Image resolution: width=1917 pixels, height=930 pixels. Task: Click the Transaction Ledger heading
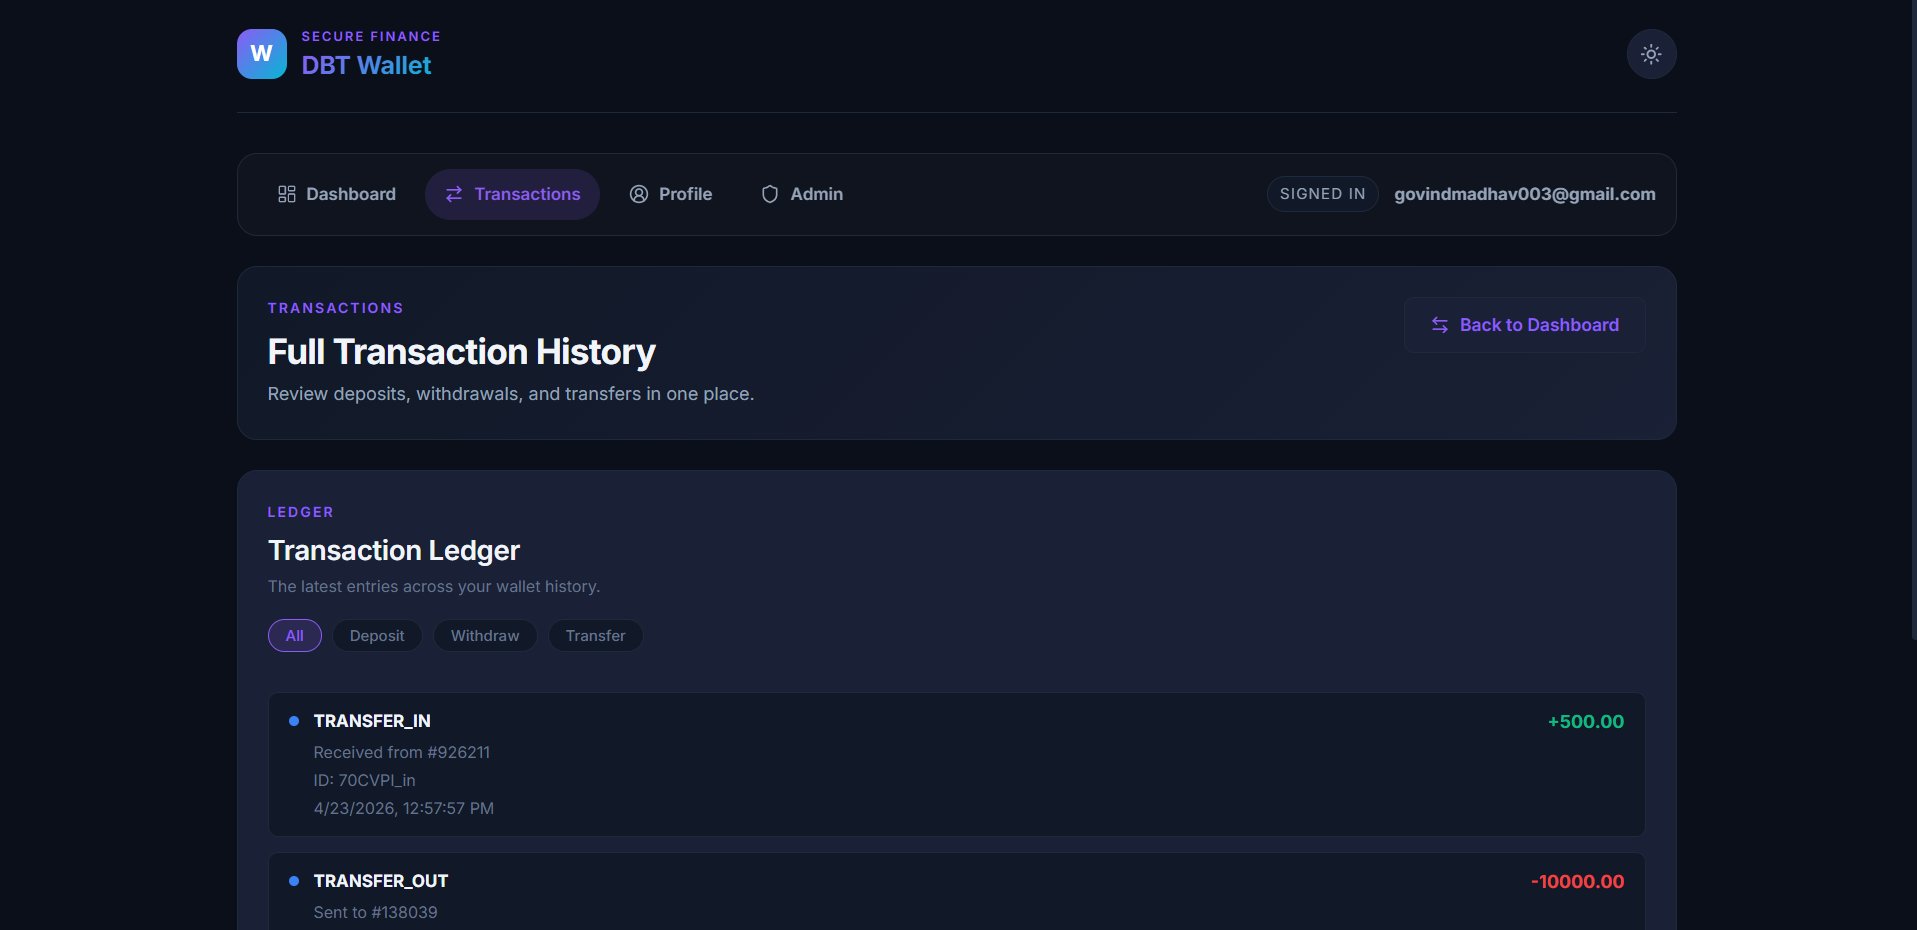394,551
